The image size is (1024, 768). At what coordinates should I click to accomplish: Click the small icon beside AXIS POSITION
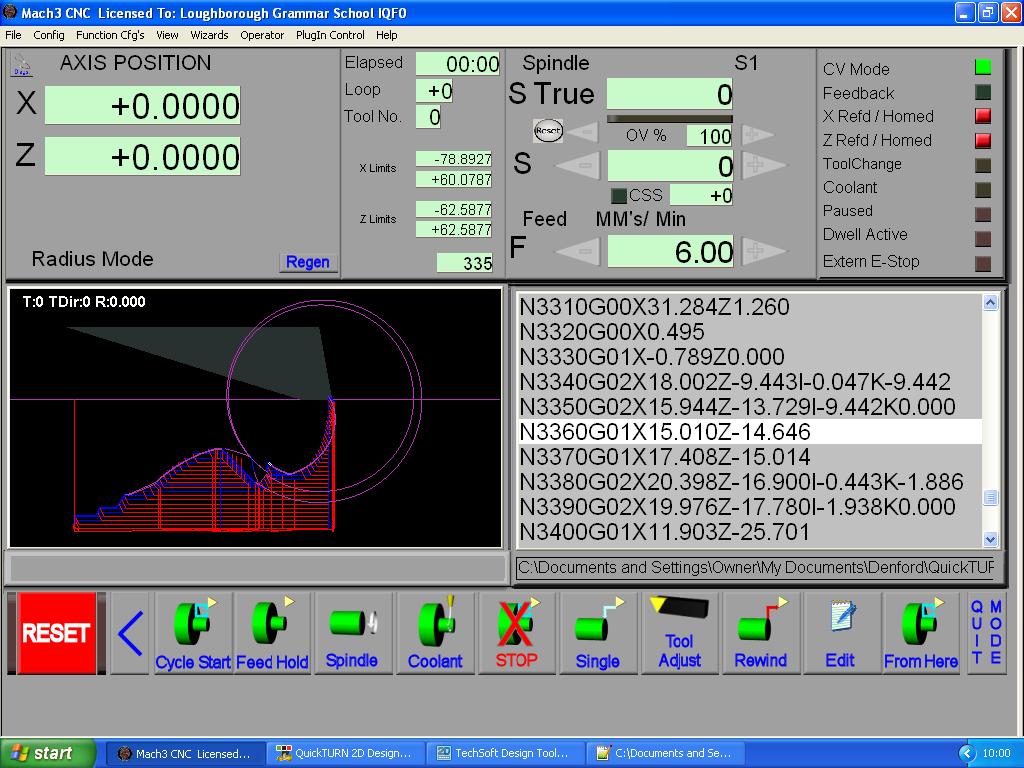click(22, 65)
